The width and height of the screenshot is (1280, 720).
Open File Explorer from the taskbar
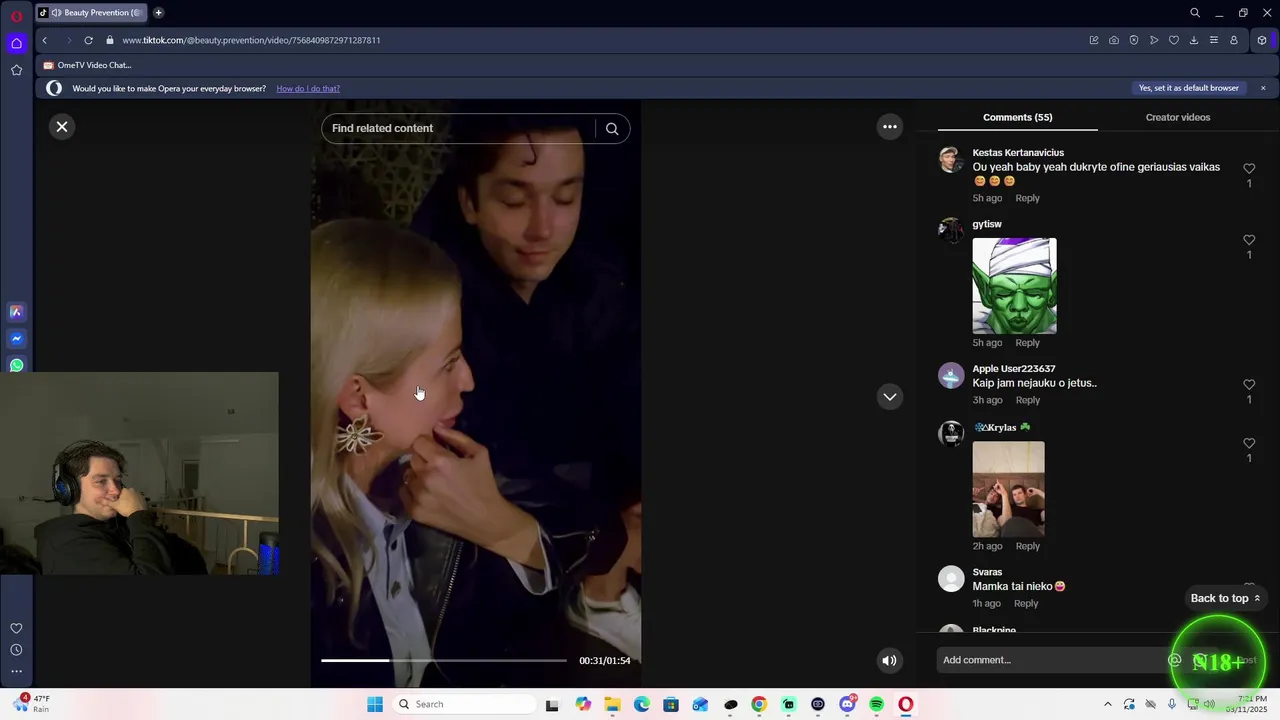(x=612, y=704)
